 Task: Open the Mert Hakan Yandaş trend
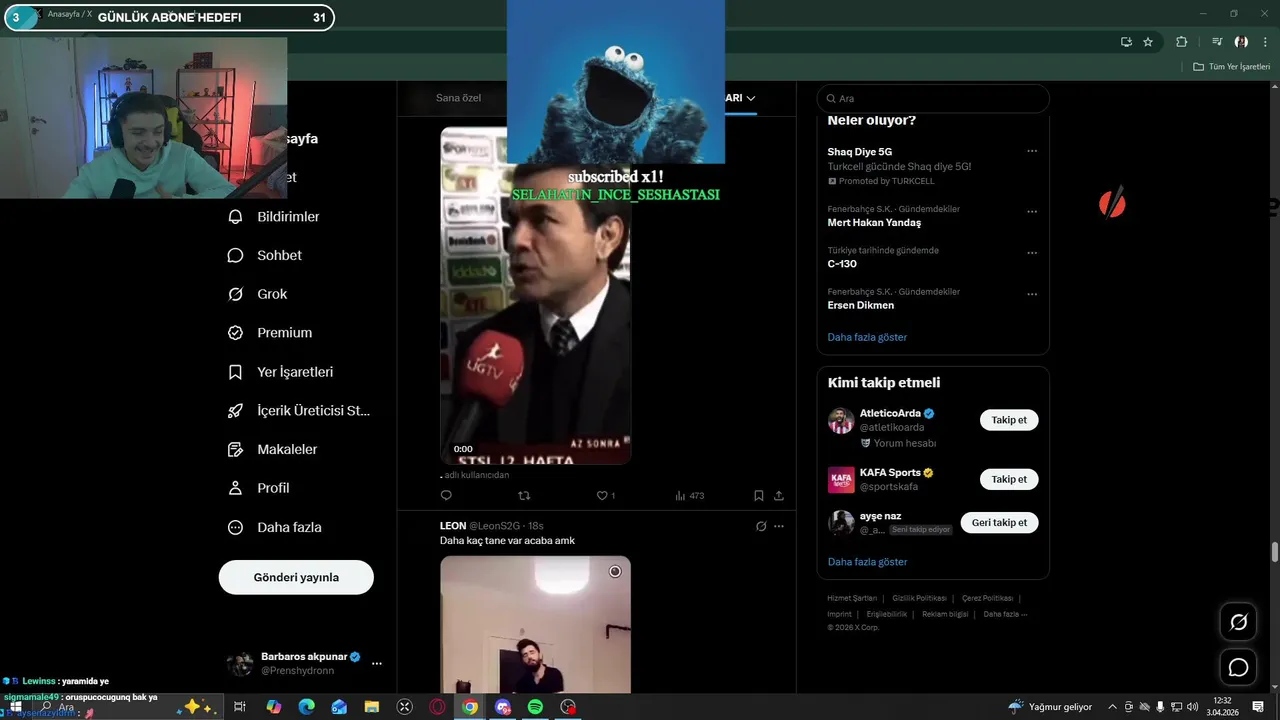click(874, 223)
